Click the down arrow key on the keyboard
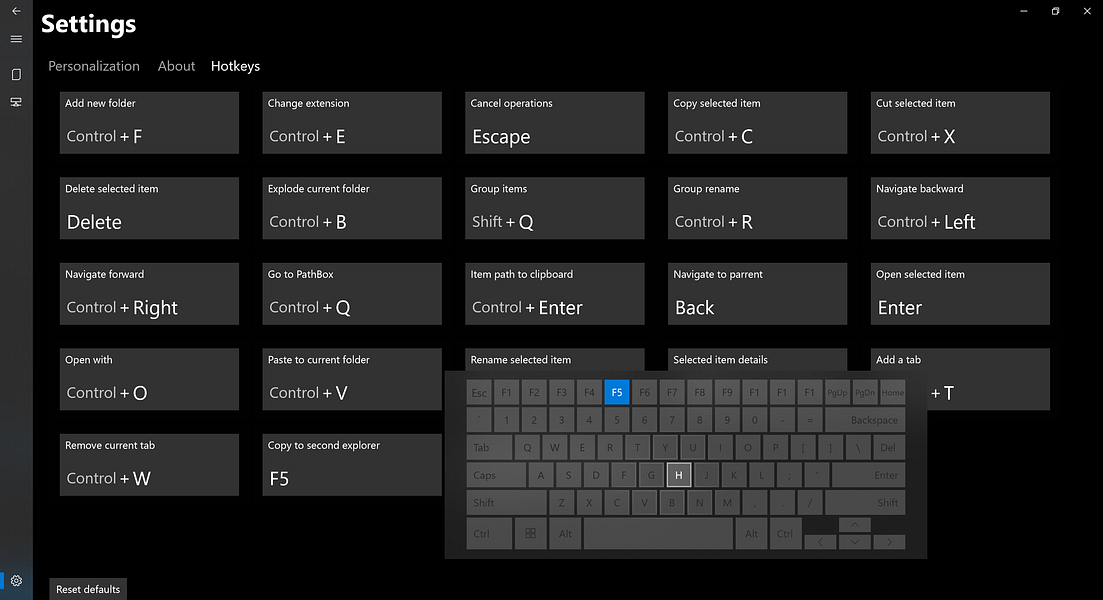1103x600 pixels. coord(855,542)
